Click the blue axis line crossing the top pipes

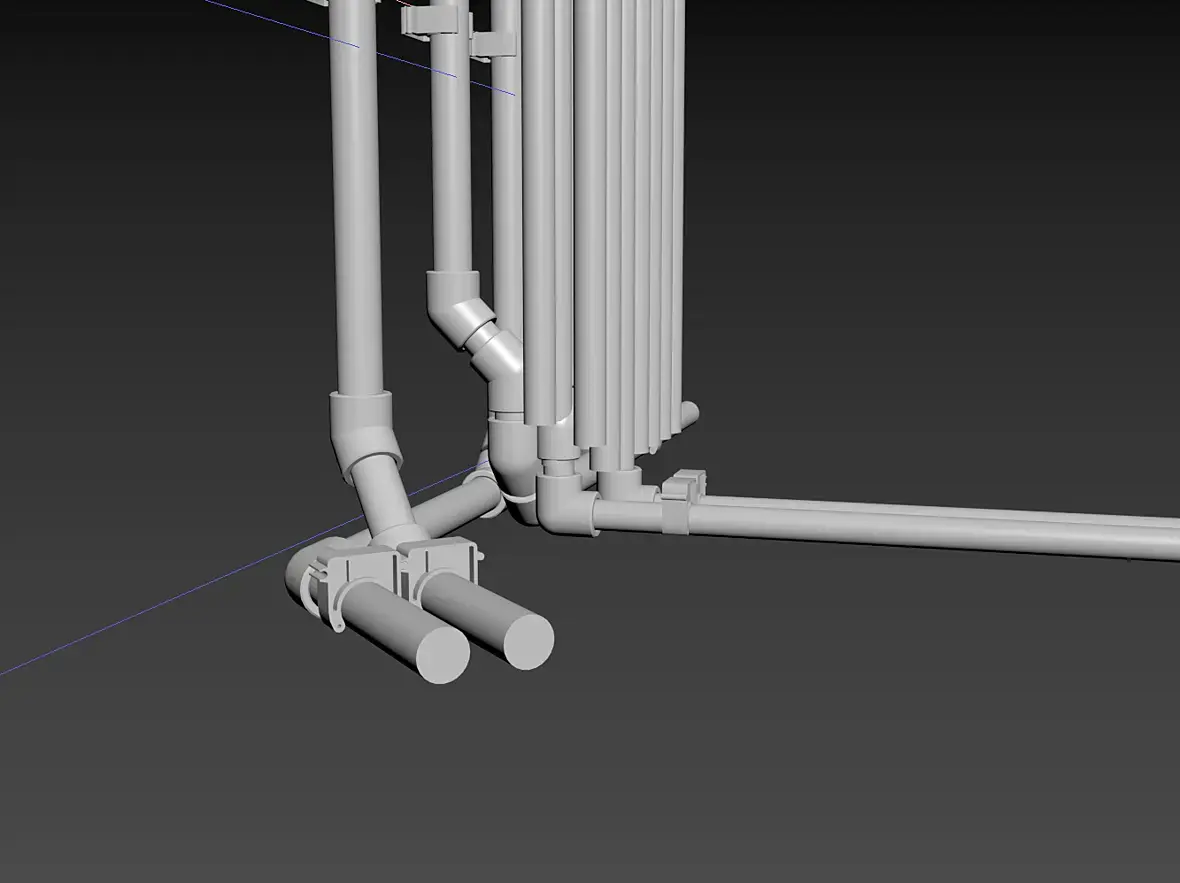tap(361, 47)
